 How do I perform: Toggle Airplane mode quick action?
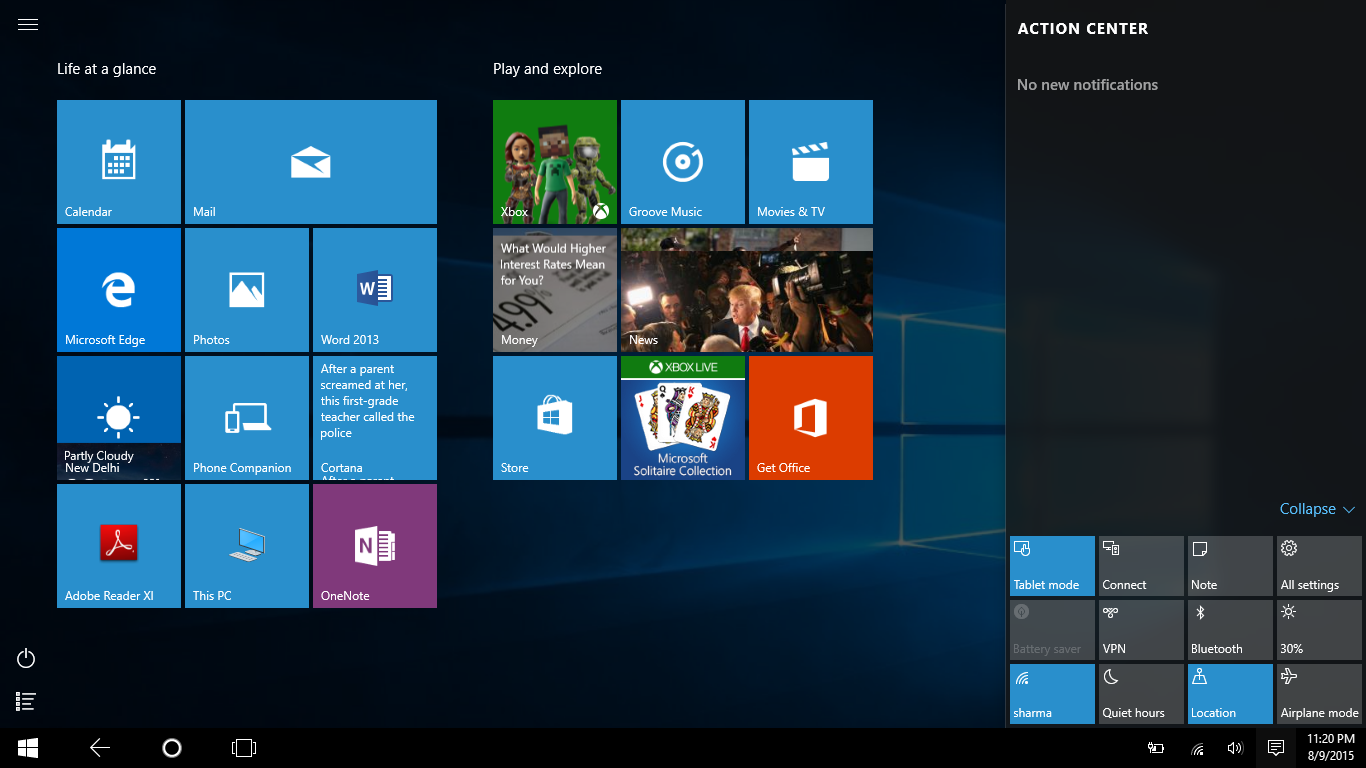(x=1319, y=694)
